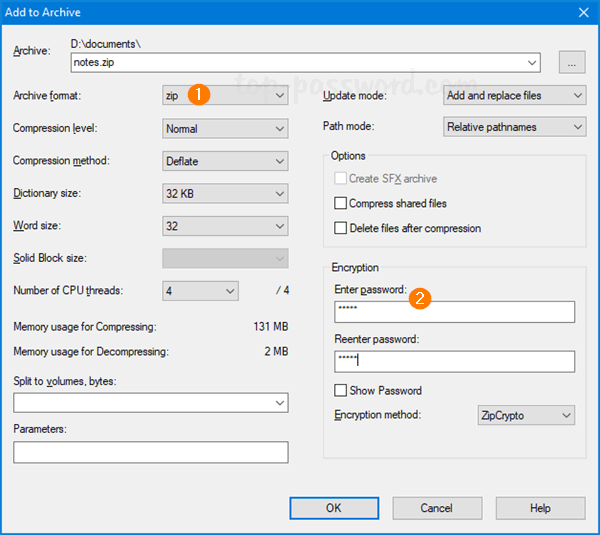Check Delete files after compression
The image size is (600, 535).
click(341, 229)
